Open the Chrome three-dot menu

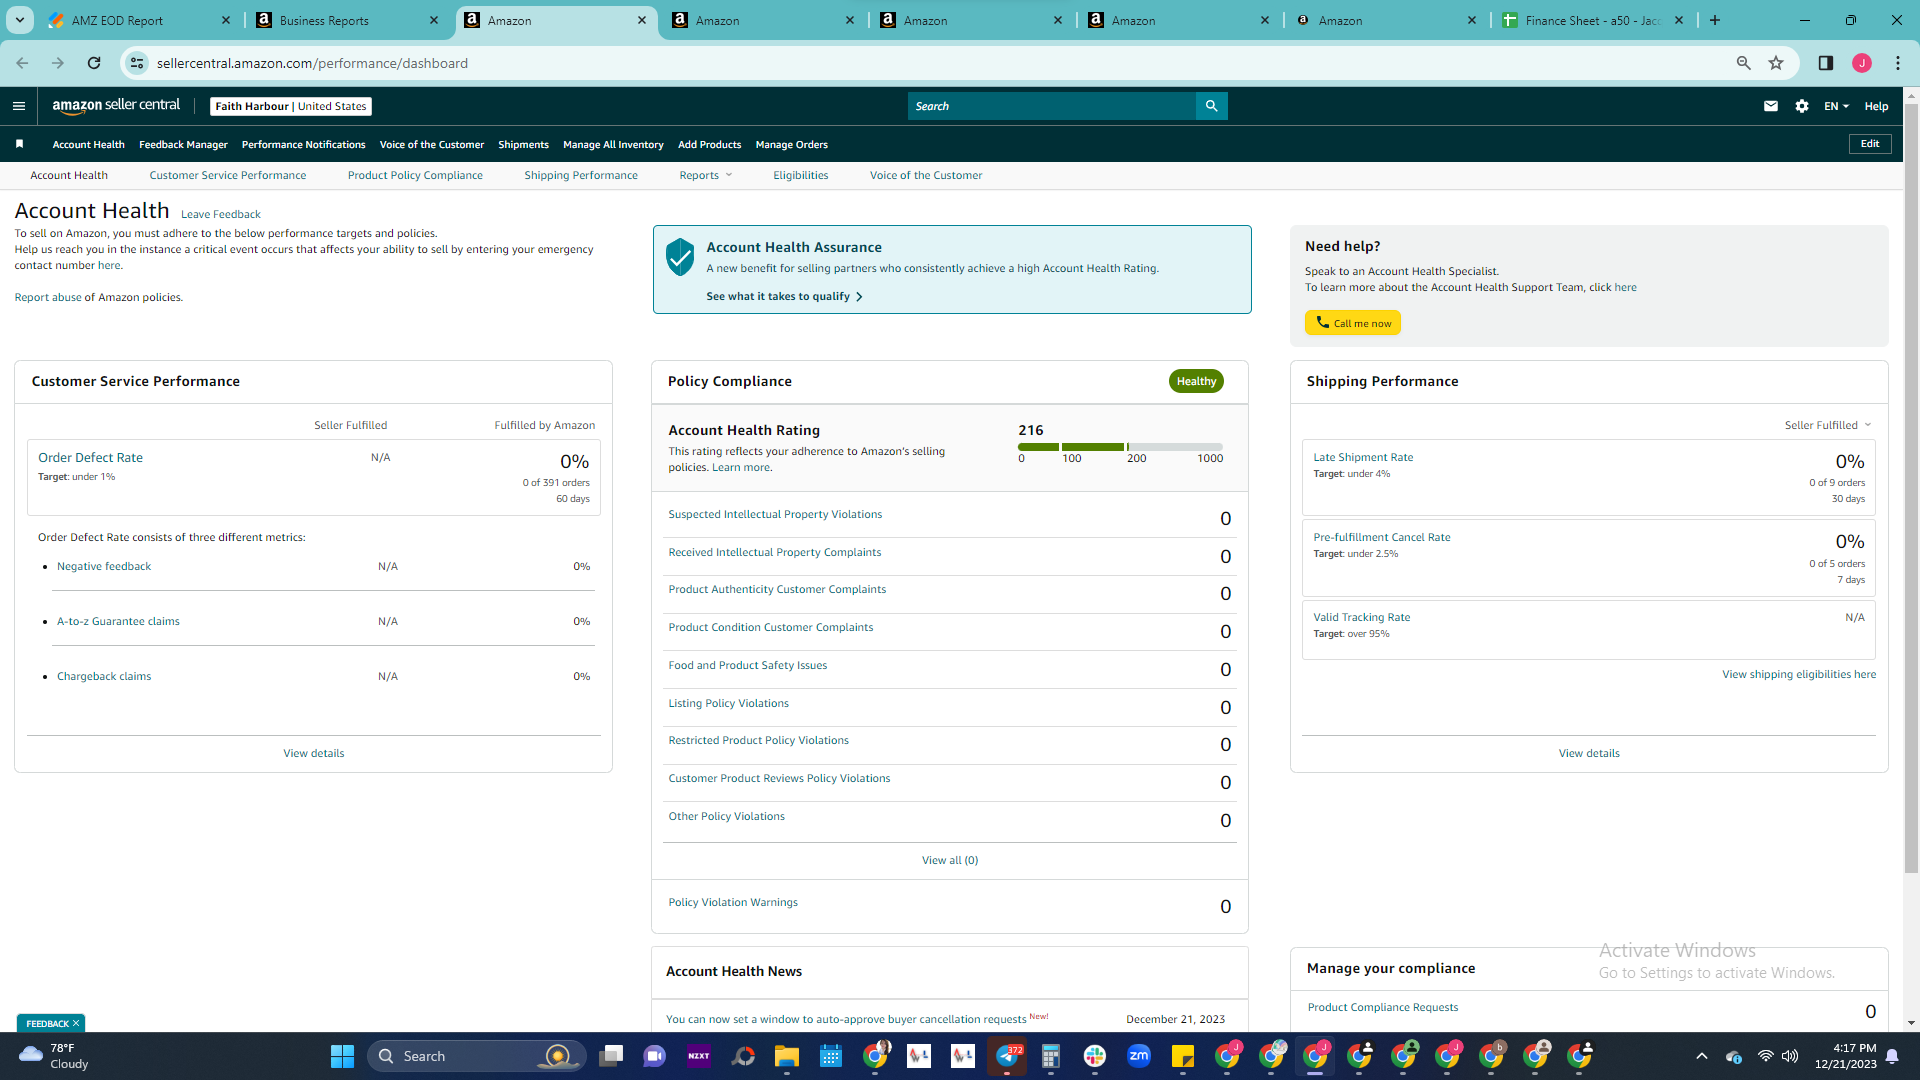pyautogui.click(x=1898, y=63)
